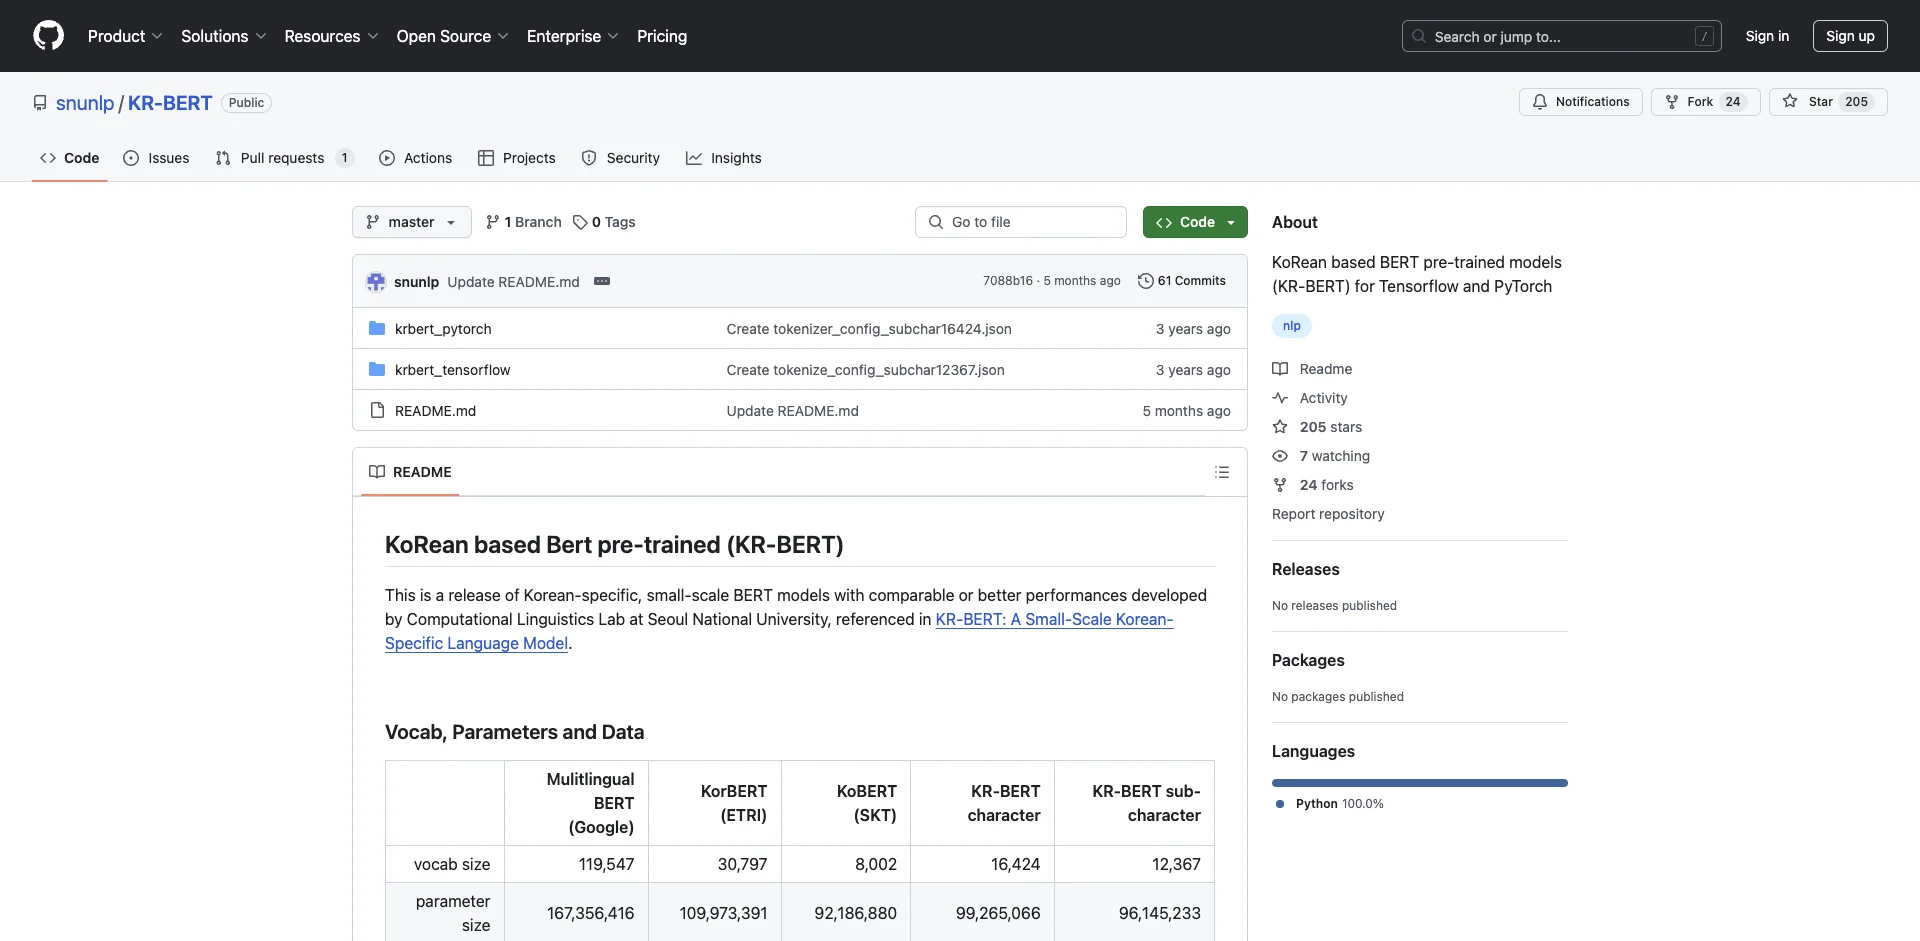1920x941 pixels.
Task: Switch to the Issues tab
Action: point(156,158)
